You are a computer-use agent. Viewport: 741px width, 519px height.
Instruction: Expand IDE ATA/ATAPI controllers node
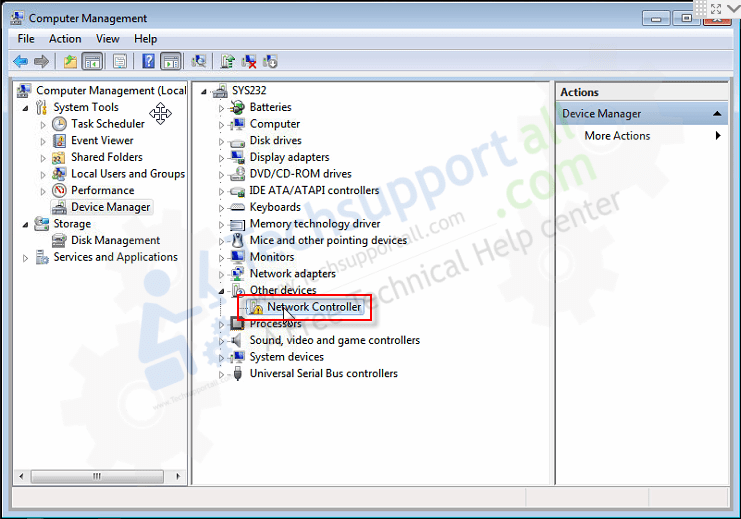[x=221, y=191]
